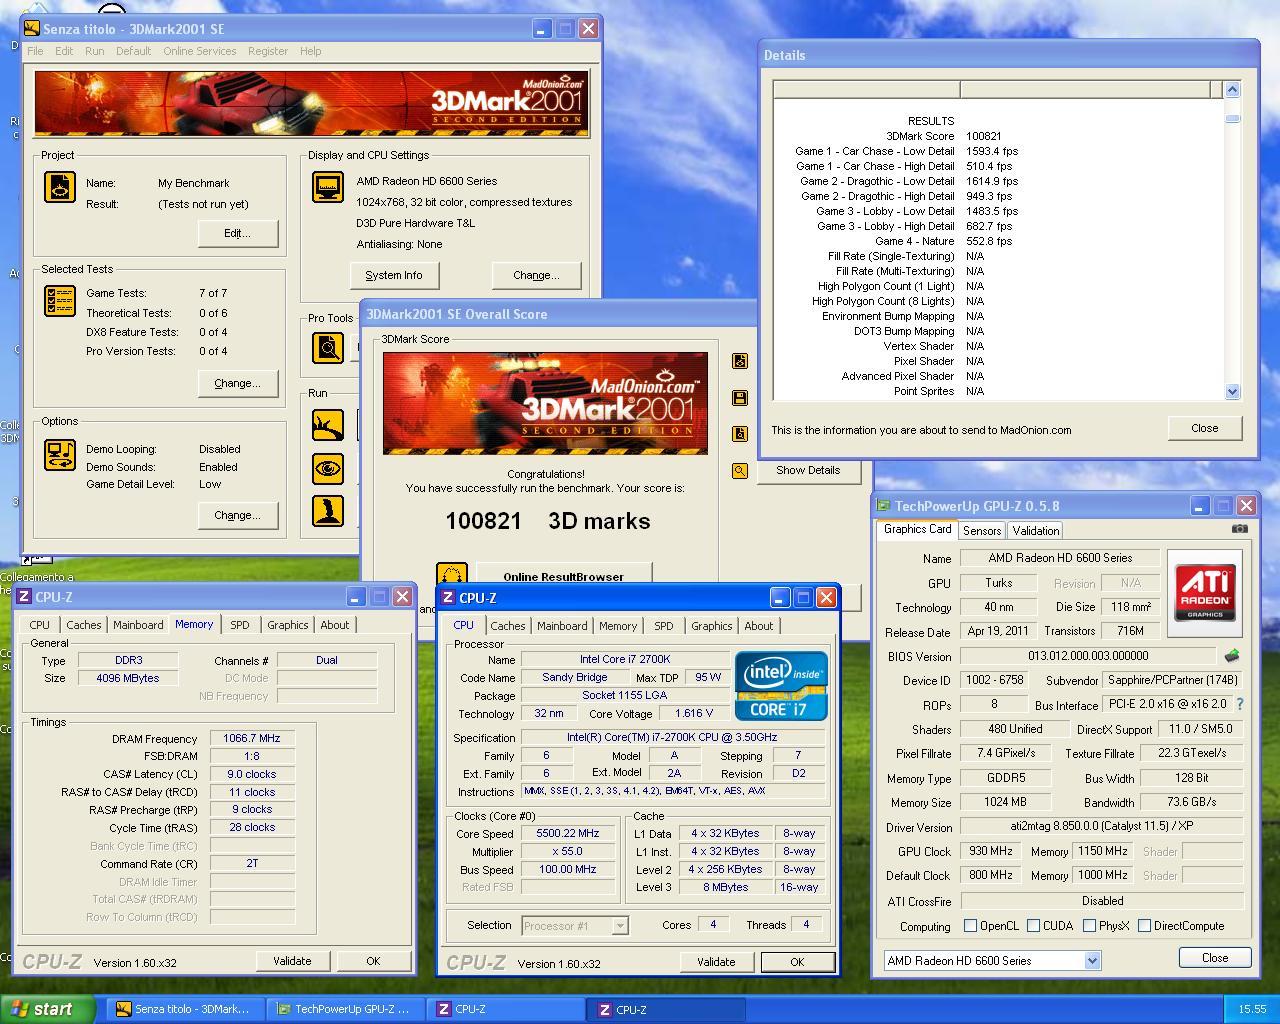This screenshot has height=1024, width=1280.
Task: Click the magnifier icon beside Show Details
Action: (740, 470)
